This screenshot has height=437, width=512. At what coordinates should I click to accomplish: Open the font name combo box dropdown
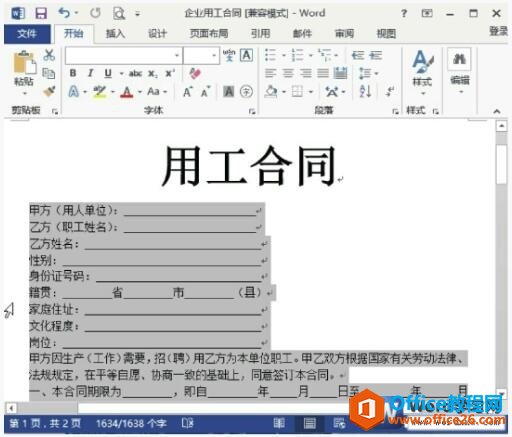pos(177,55)
